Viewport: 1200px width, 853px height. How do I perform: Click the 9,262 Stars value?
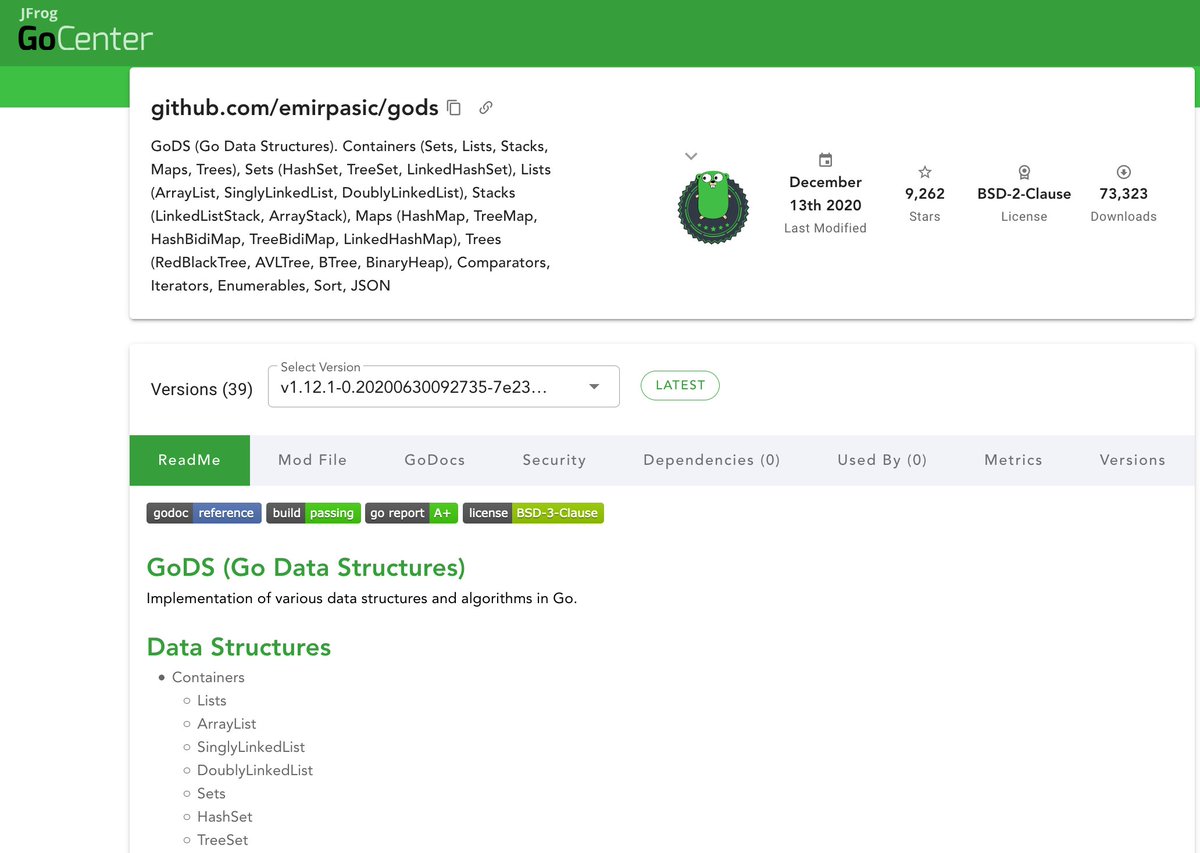925,194
